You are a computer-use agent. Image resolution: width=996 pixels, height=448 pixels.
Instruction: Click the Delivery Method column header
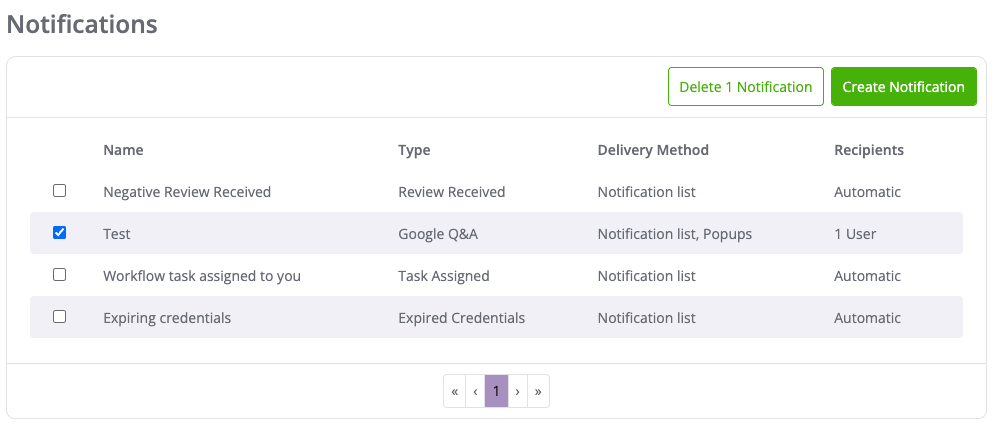coord(653,150)
